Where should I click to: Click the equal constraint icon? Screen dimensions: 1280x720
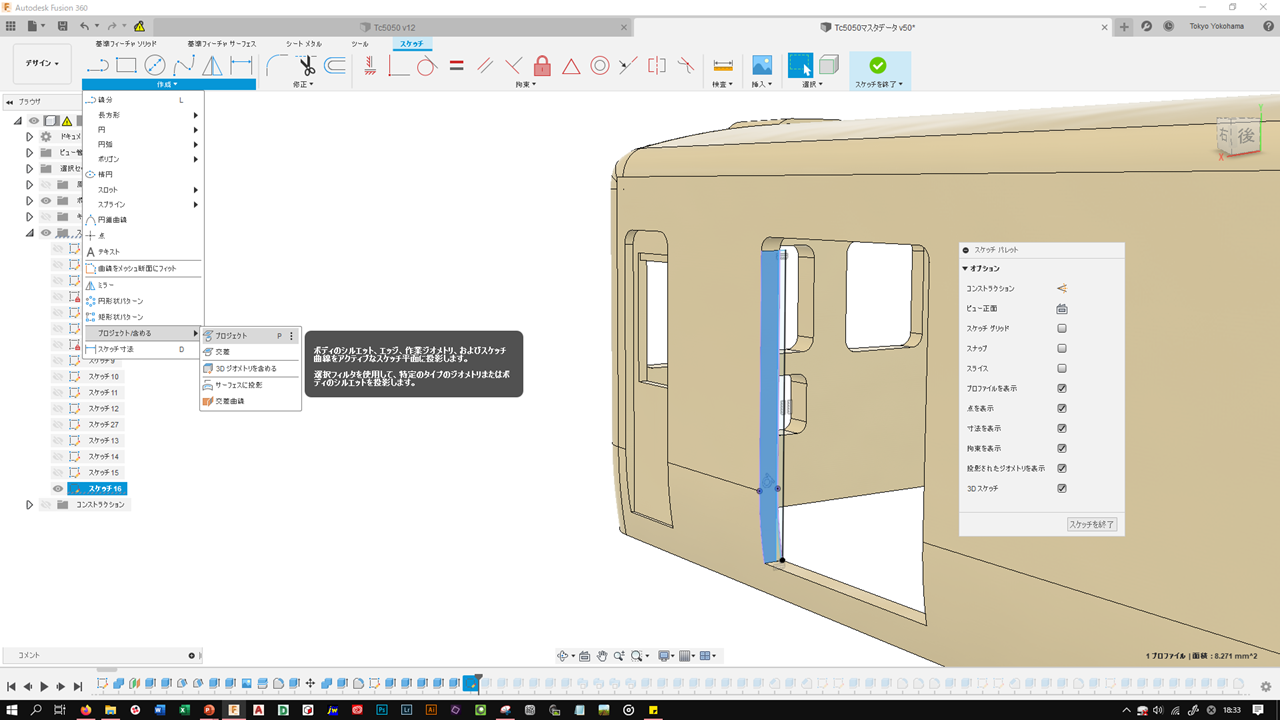tap(456, 66)
